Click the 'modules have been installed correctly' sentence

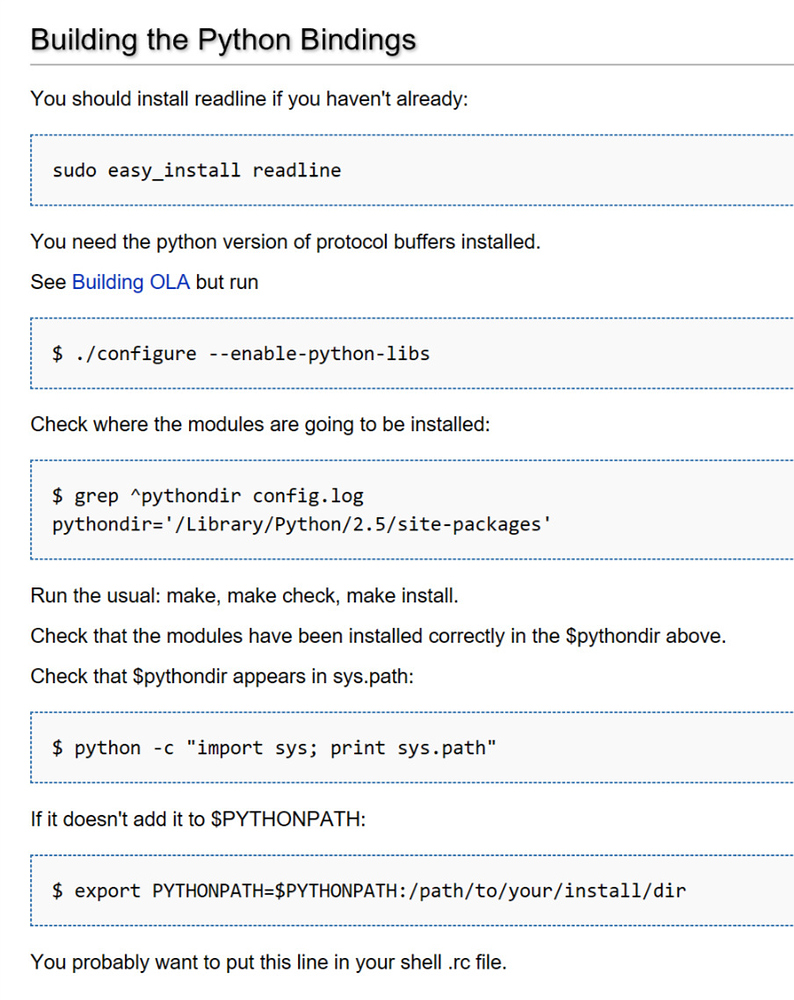378,636
